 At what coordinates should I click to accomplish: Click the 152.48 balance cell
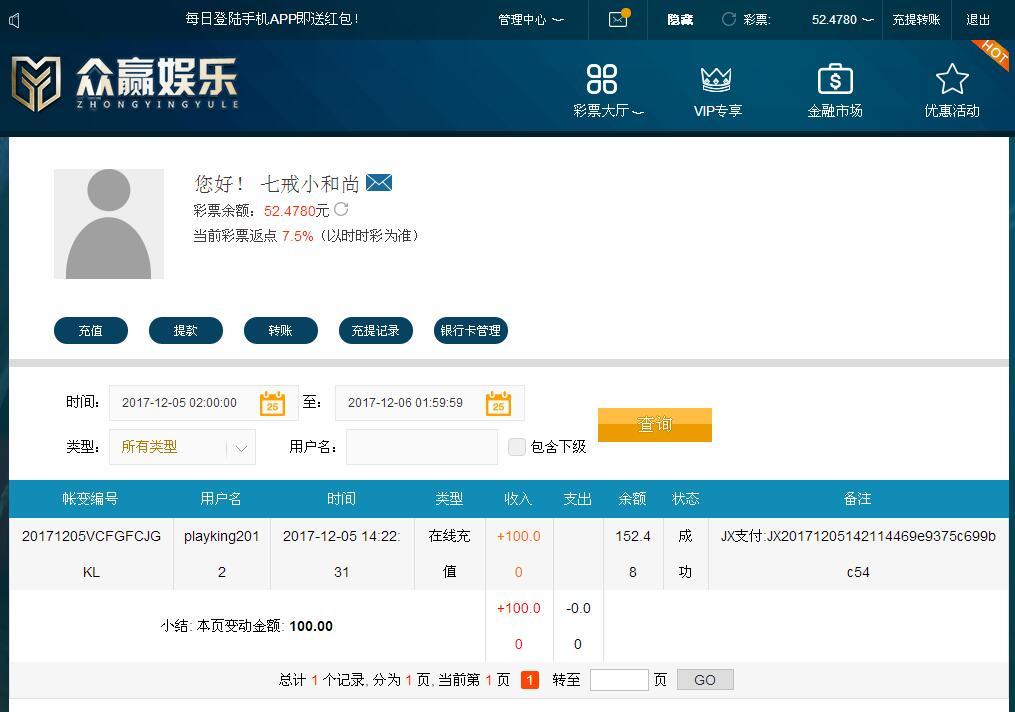pos(632,554)
